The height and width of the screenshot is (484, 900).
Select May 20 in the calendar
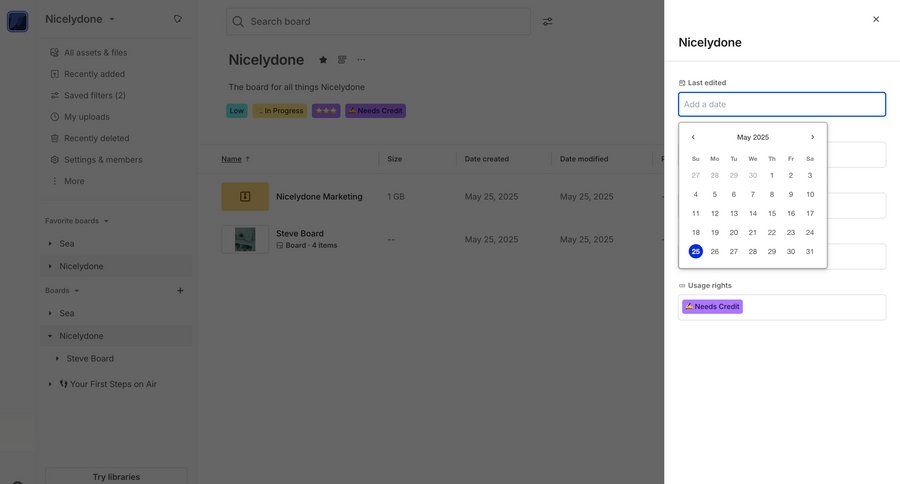[734, 233]
